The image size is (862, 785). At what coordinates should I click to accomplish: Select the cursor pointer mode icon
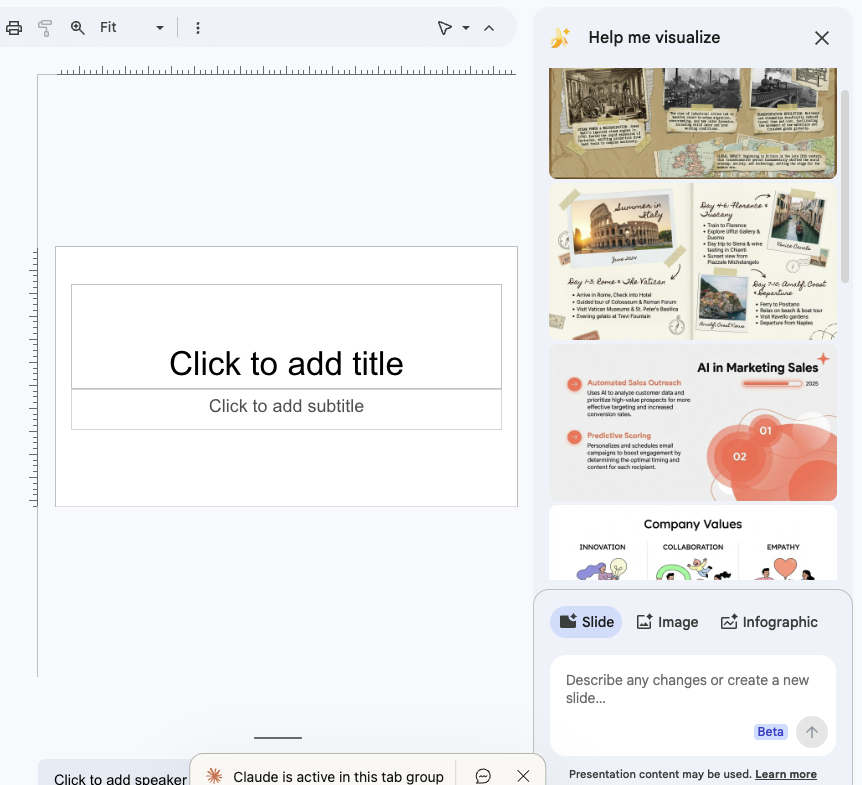445,28
